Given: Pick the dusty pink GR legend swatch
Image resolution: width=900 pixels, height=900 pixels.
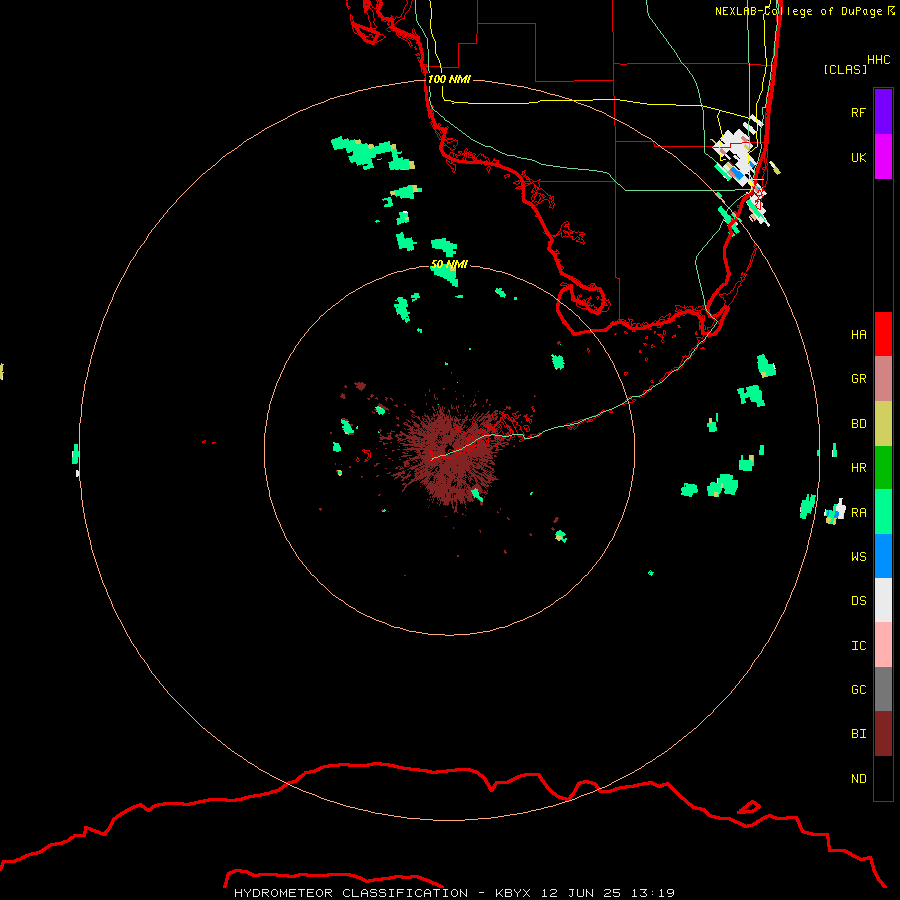Looking at the screenshot, I should 883,379.
